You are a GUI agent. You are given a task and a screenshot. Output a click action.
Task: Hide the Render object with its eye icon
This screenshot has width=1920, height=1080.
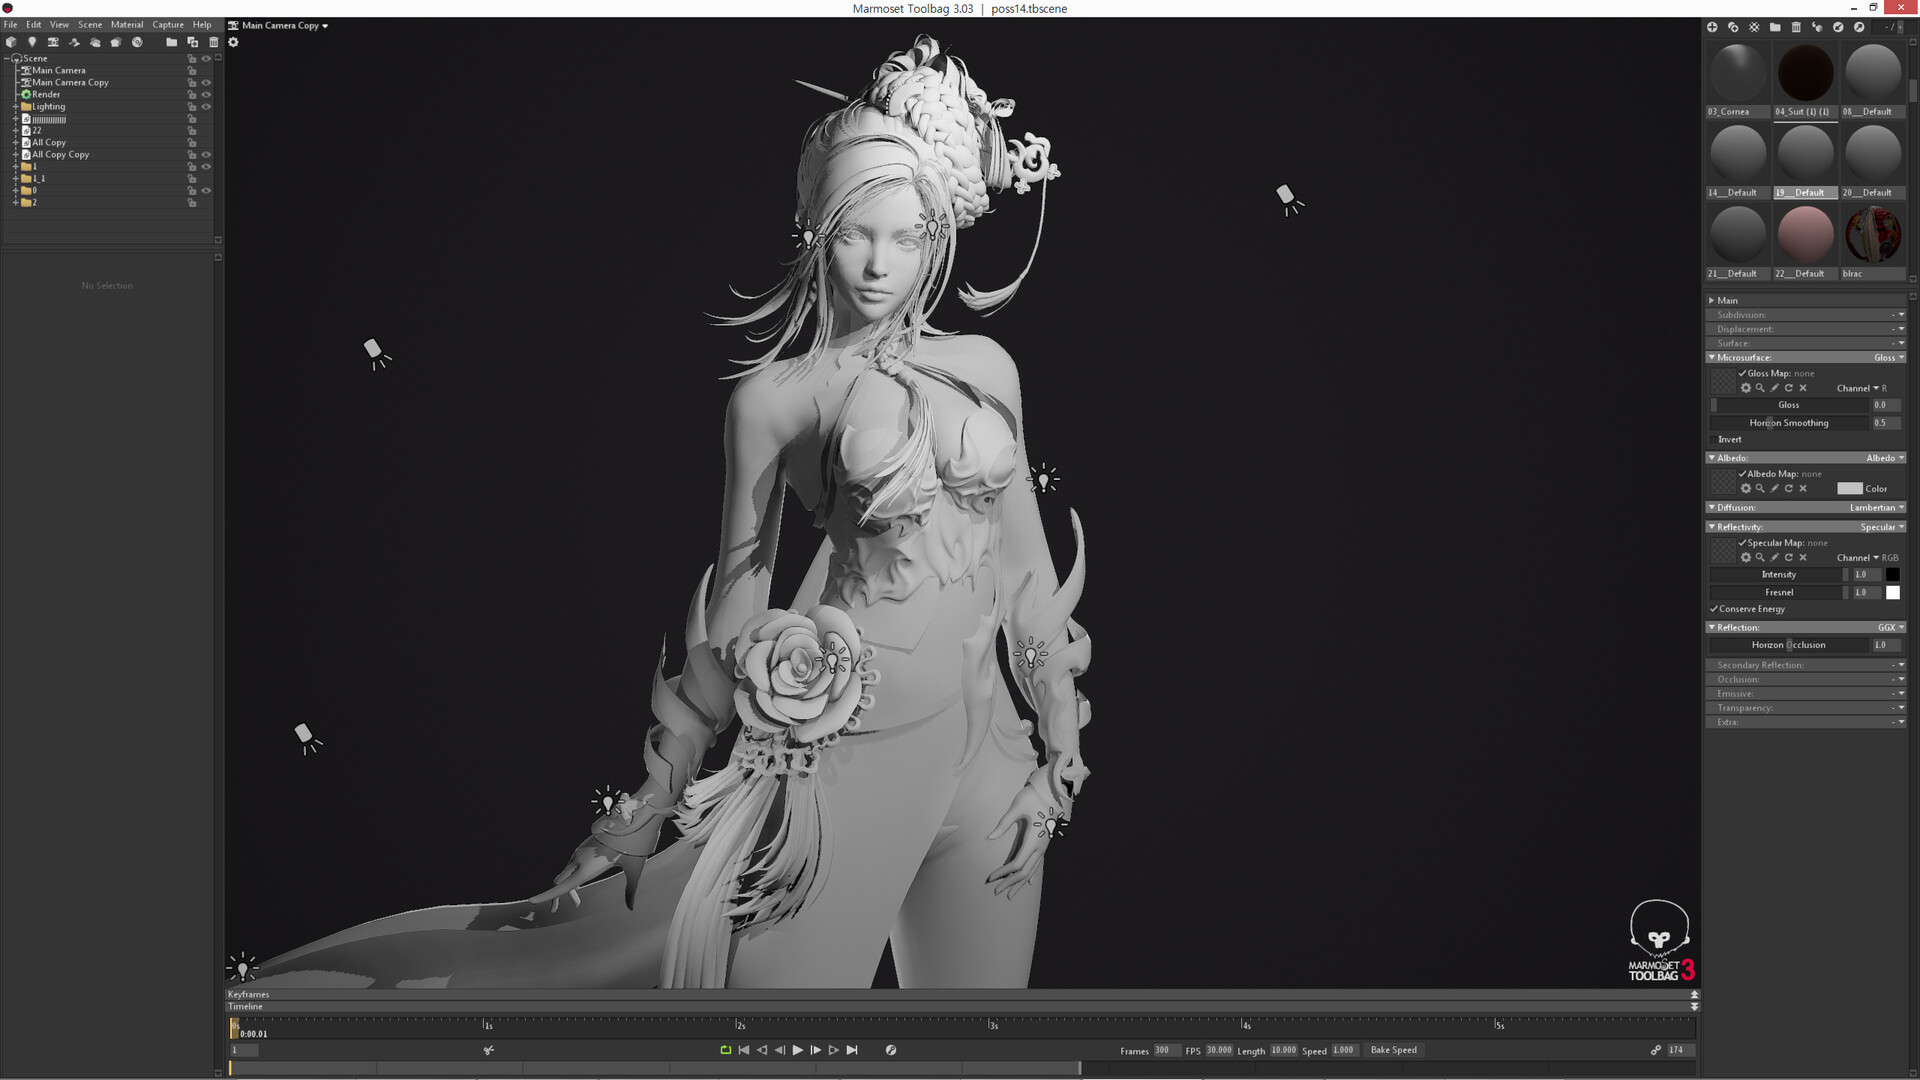click(x=207, y=95)
